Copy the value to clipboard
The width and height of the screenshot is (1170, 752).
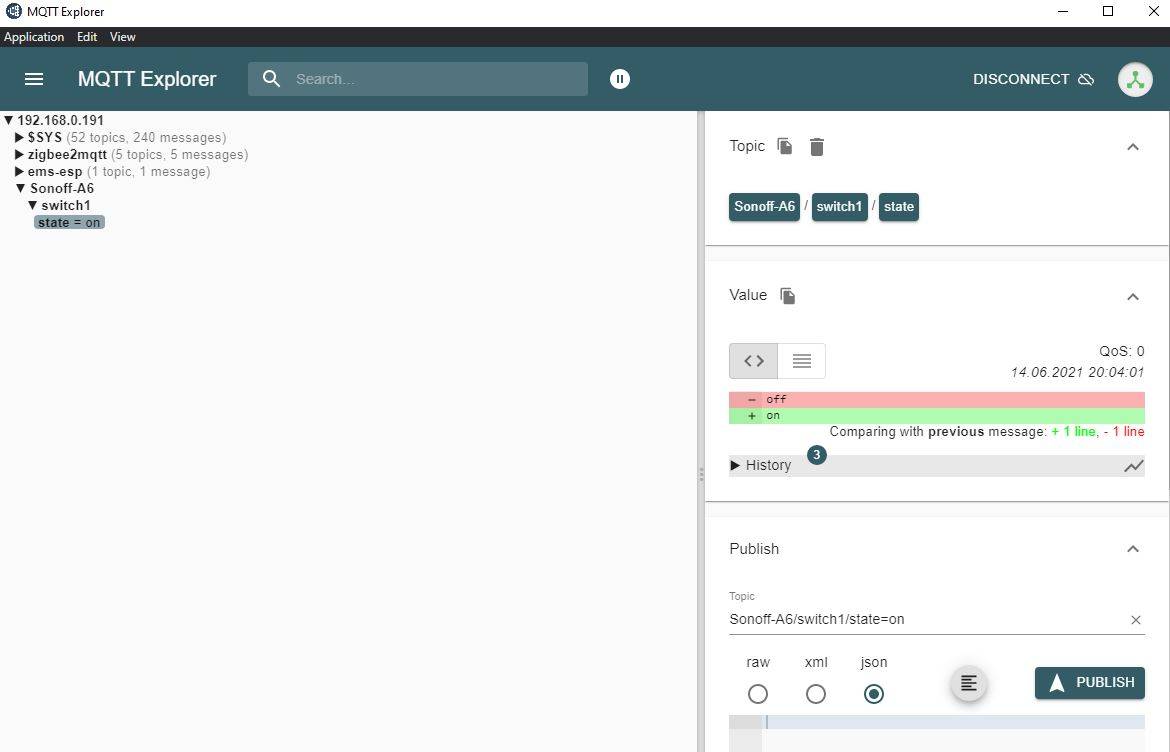(x=787, y=295)
